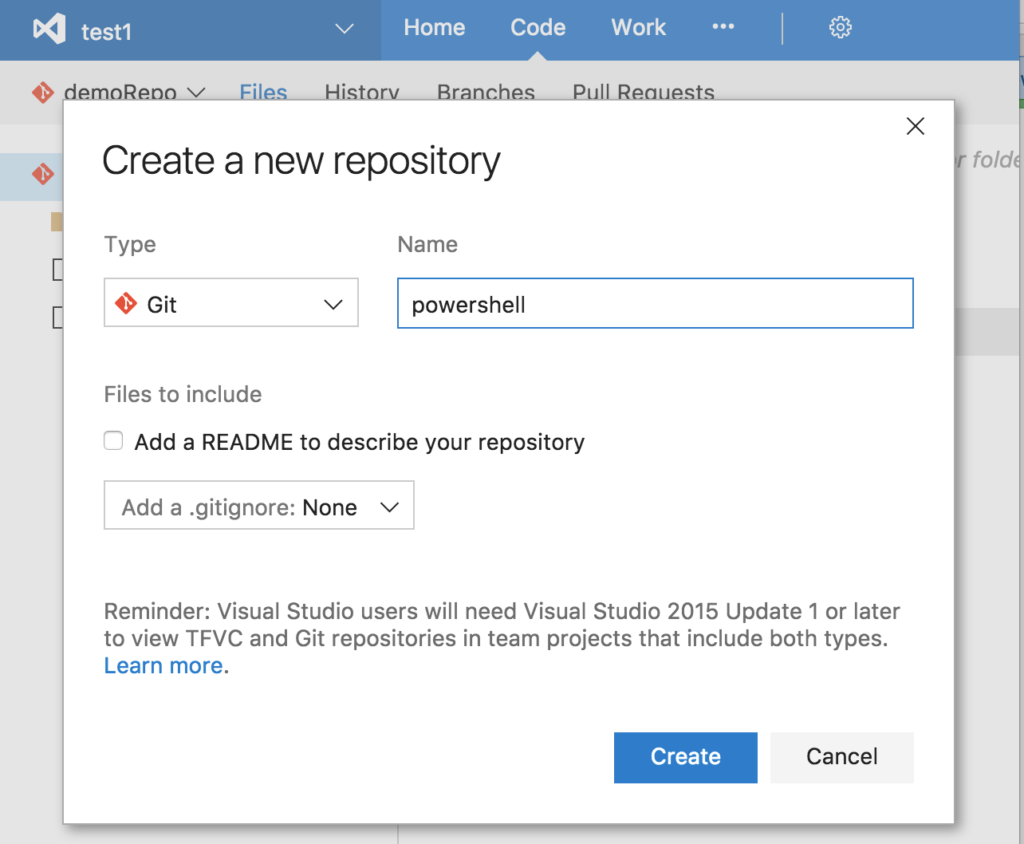Click the Git icon in Type dropdown
Screen dimensions: 1024x844
pos(126,304)
